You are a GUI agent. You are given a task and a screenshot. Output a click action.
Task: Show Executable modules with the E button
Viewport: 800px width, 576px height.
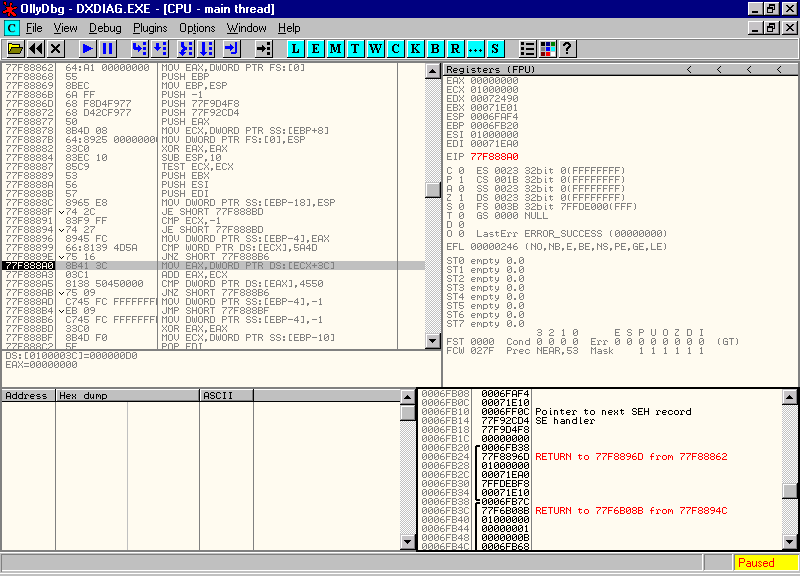pos(316,48)
